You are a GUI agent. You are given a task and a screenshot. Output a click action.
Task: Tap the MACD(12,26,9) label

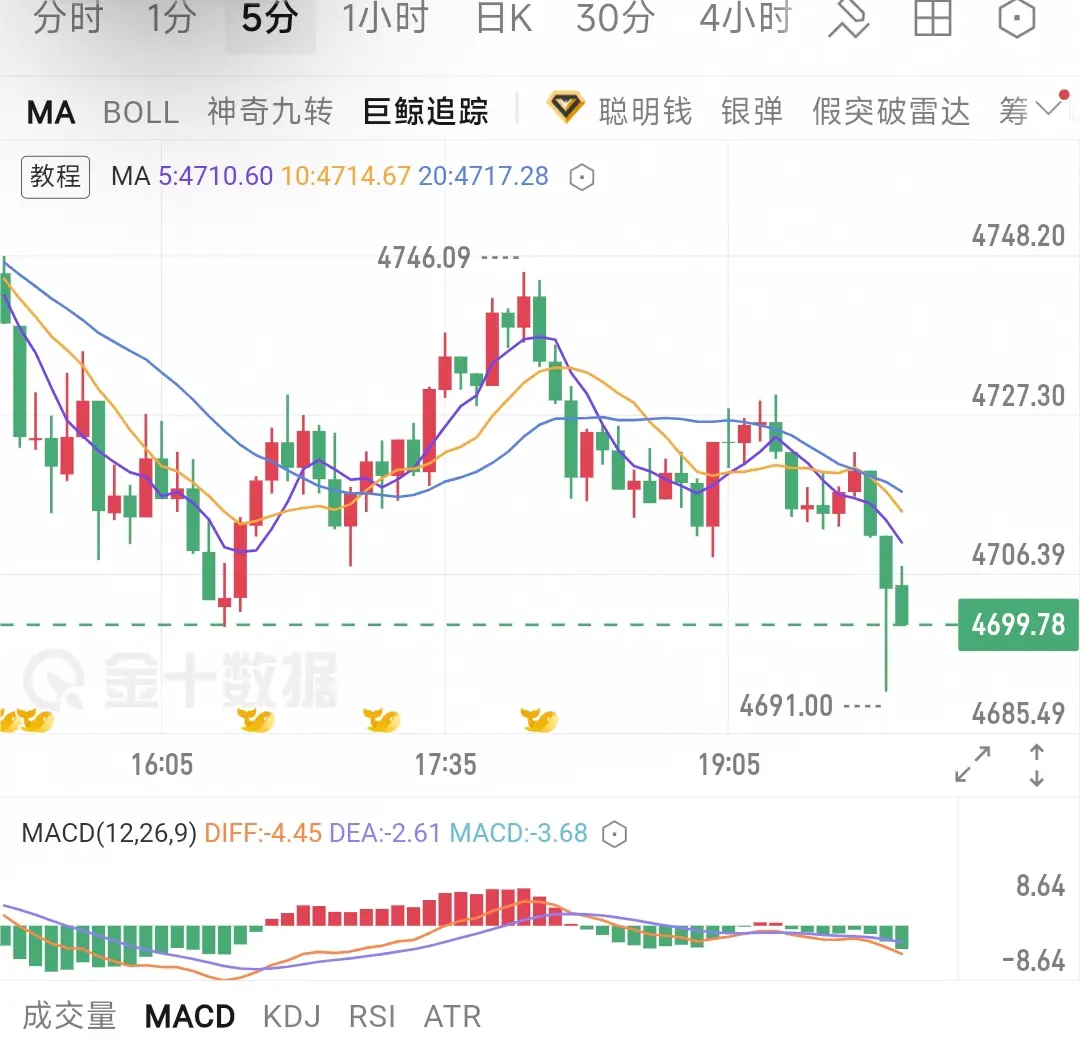(110, 833)
